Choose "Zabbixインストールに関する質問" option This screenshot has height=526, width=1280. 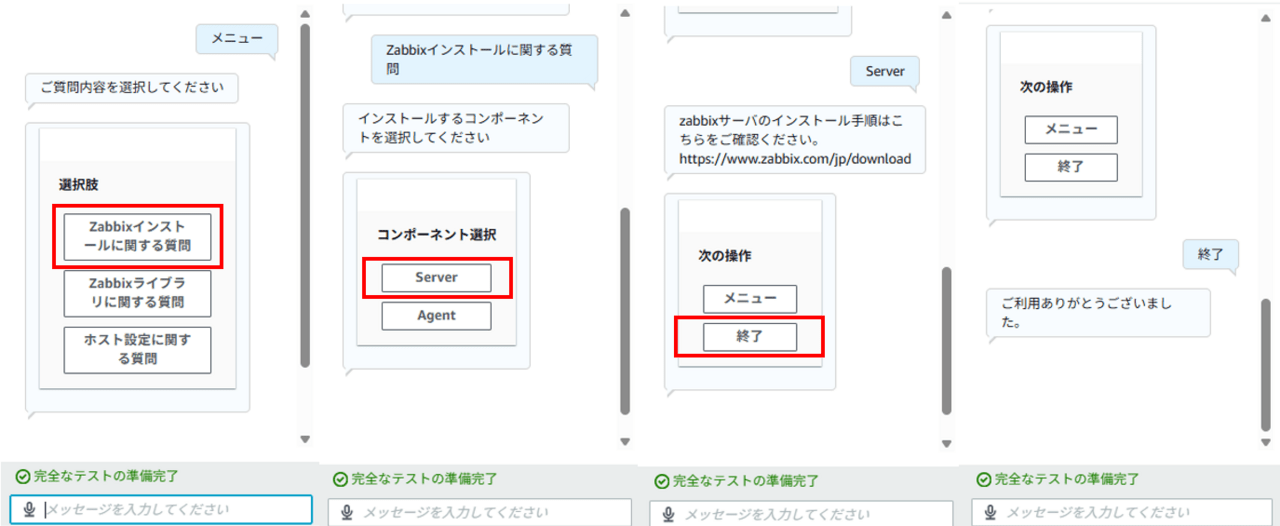(137, 236)
